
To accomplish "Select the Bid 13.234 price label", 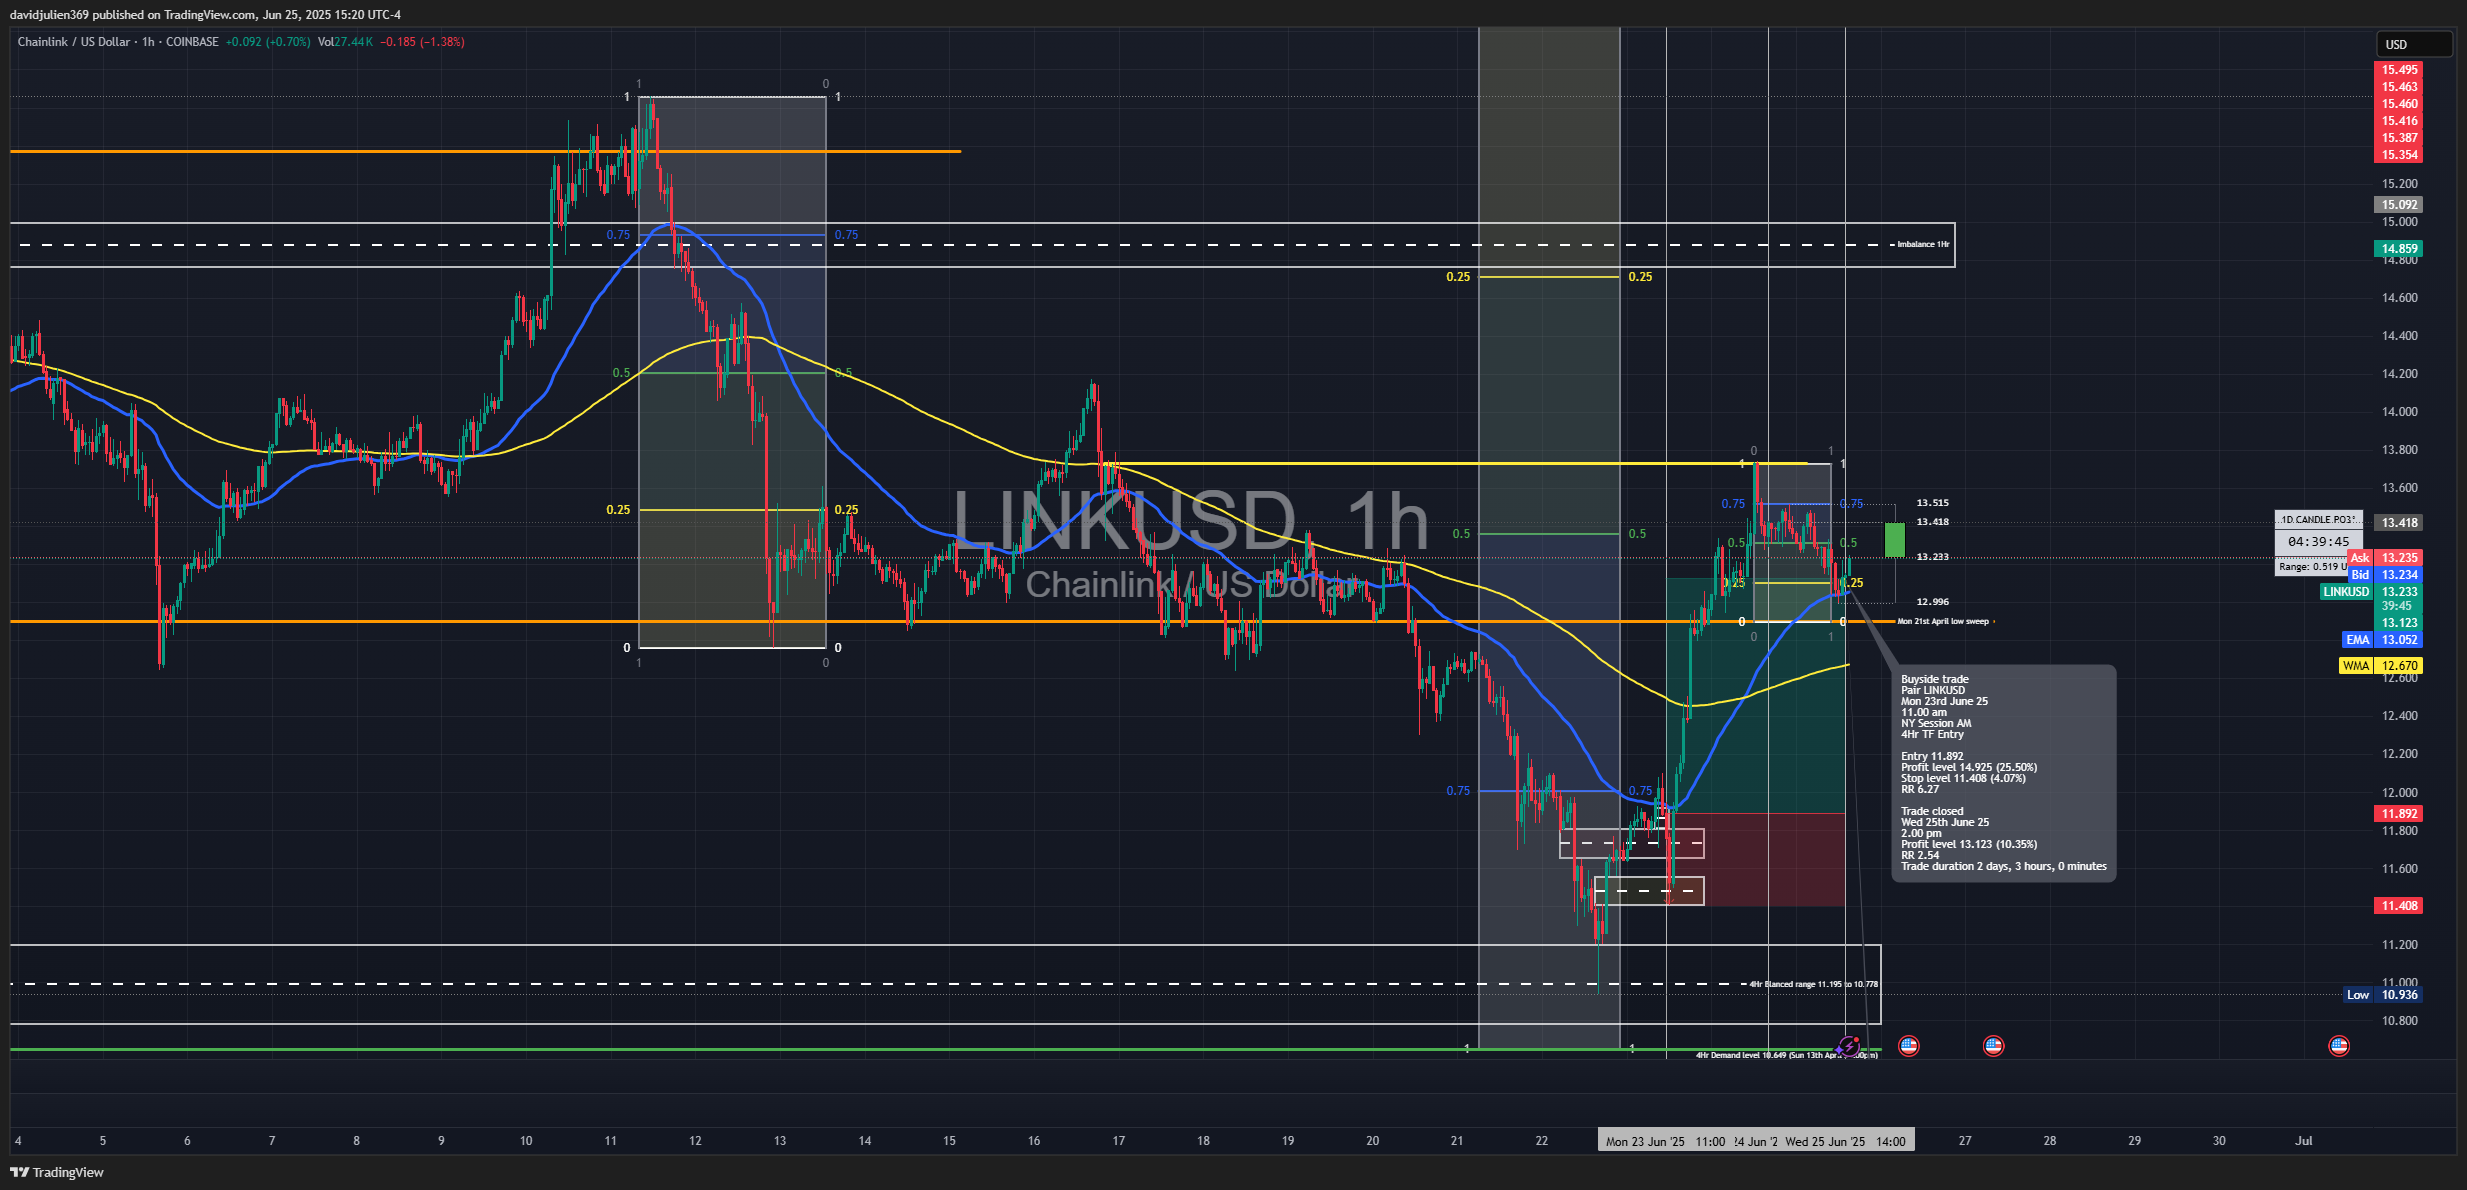I will 2385,575.
